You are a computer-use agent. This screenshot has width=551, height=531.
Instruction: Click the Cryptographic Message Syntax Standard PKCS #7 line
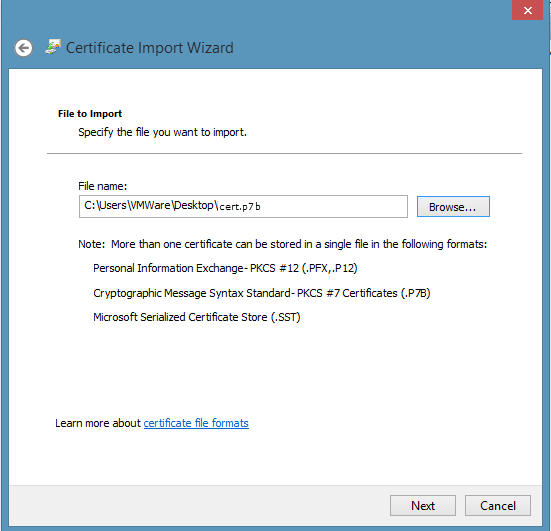pyautogui.click(x=262, y=293)
